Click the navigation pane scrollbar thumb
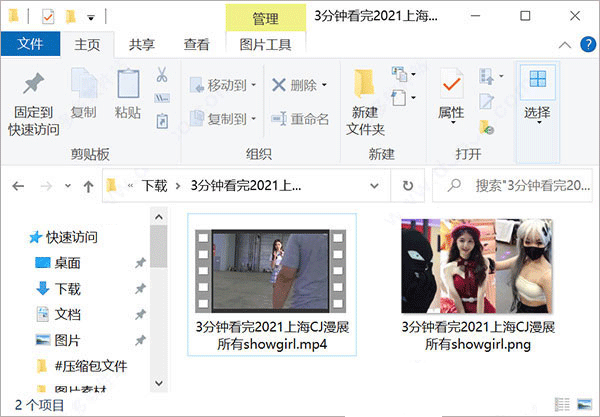This screenshot has width=600, height=417. point(159,246)
